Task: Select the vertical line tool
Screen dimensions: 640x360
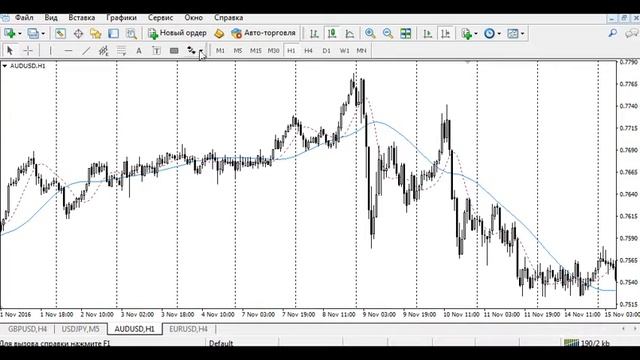Action: coord(51,51)
